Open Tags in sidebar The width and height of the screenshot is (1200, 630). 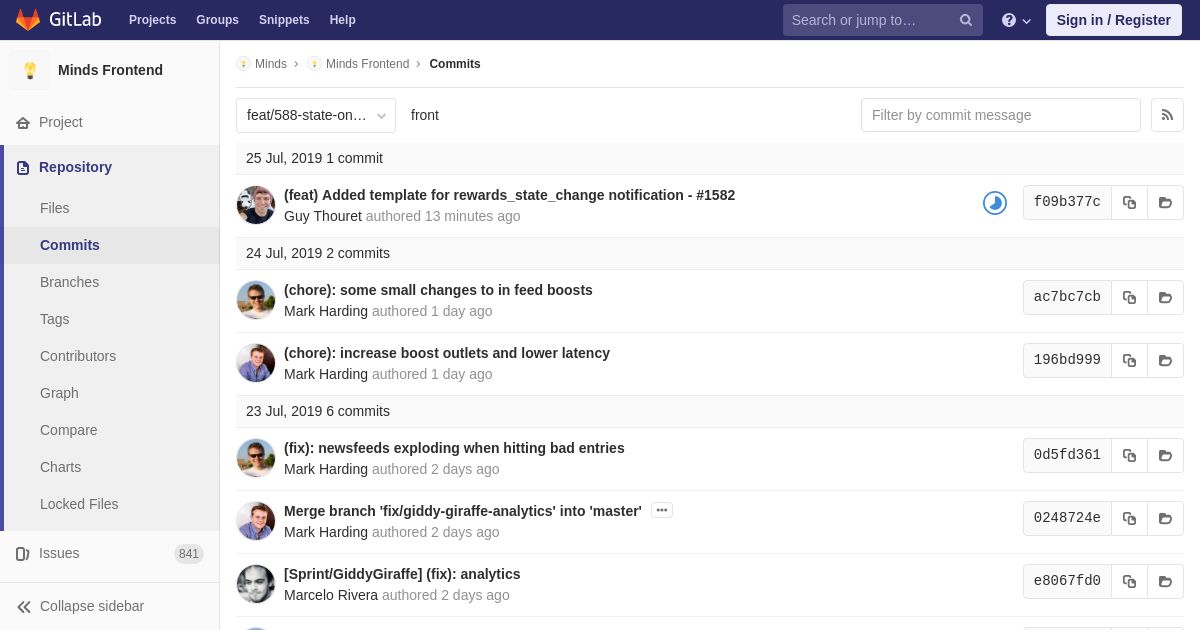coord(55,319)
